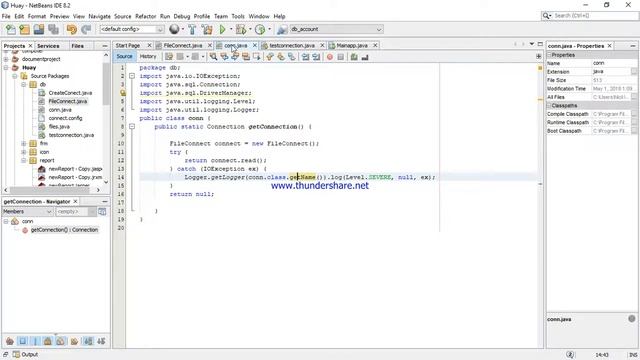This screenshot has width=640, height=360.
Task: Run the project with green play icon
Action: 222,29
